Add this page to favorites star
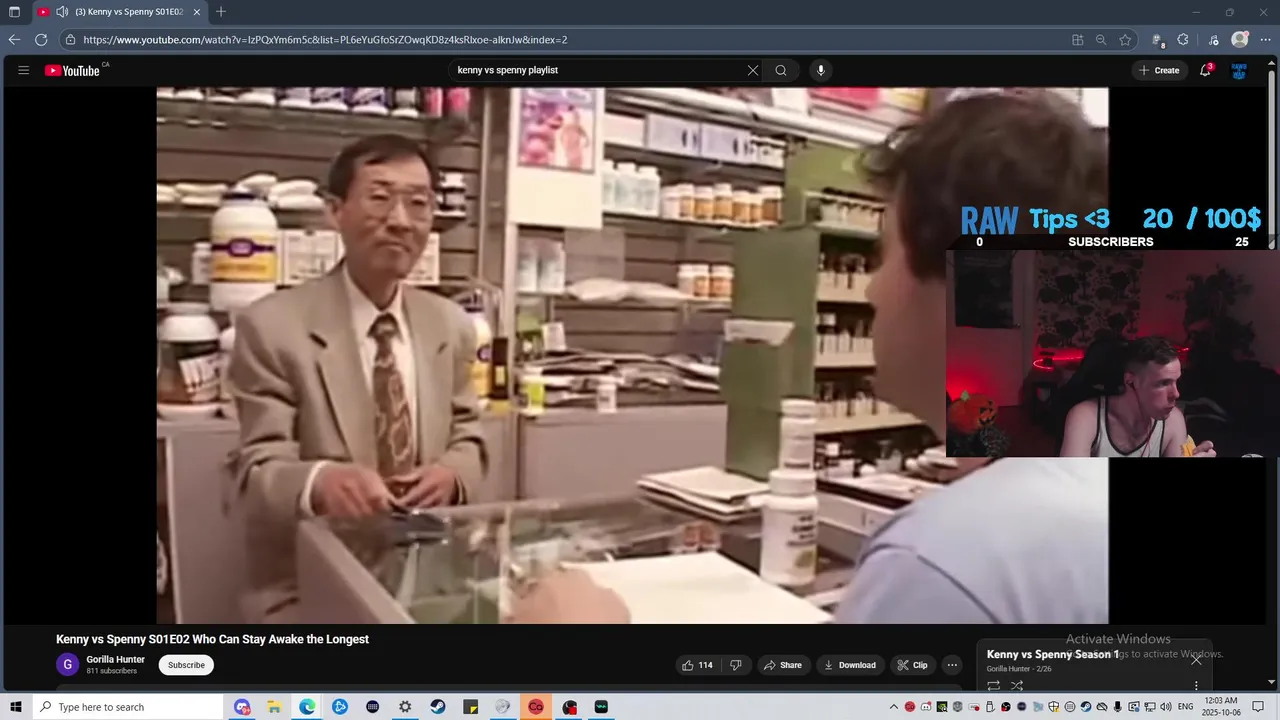The height and width of the screenshot is (720, 1280). (1125, 40)
